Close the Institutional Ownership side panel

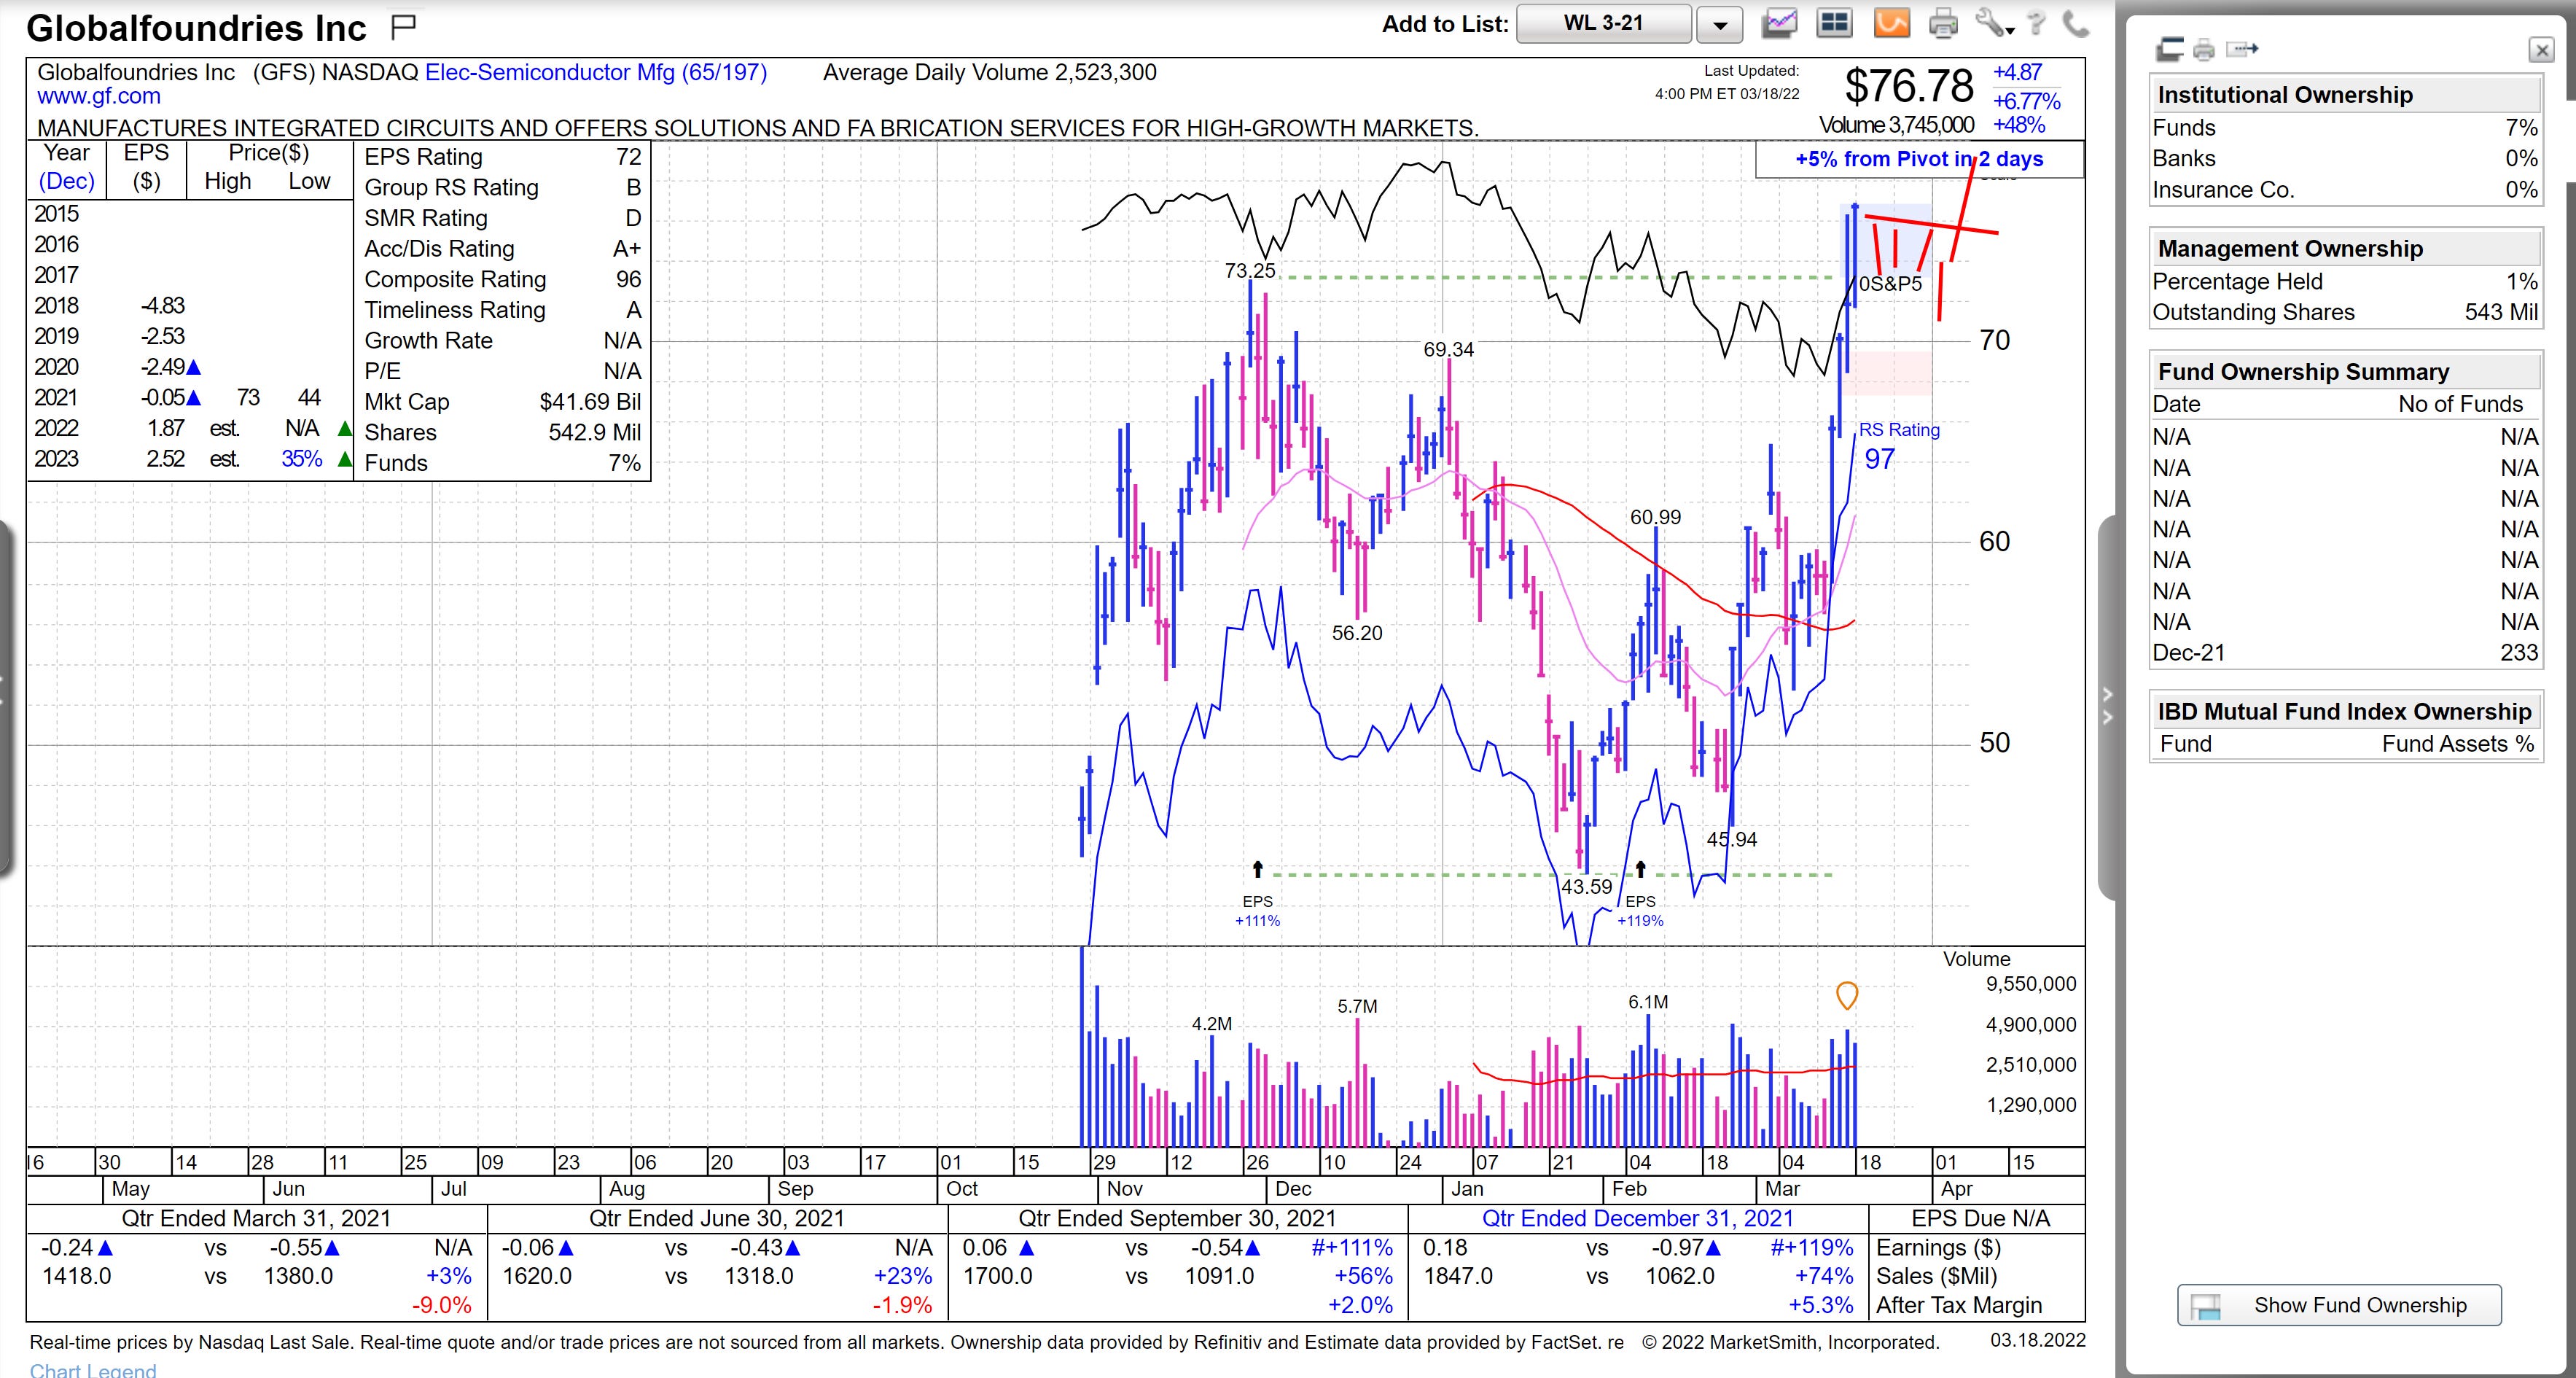coord(2541,50)
